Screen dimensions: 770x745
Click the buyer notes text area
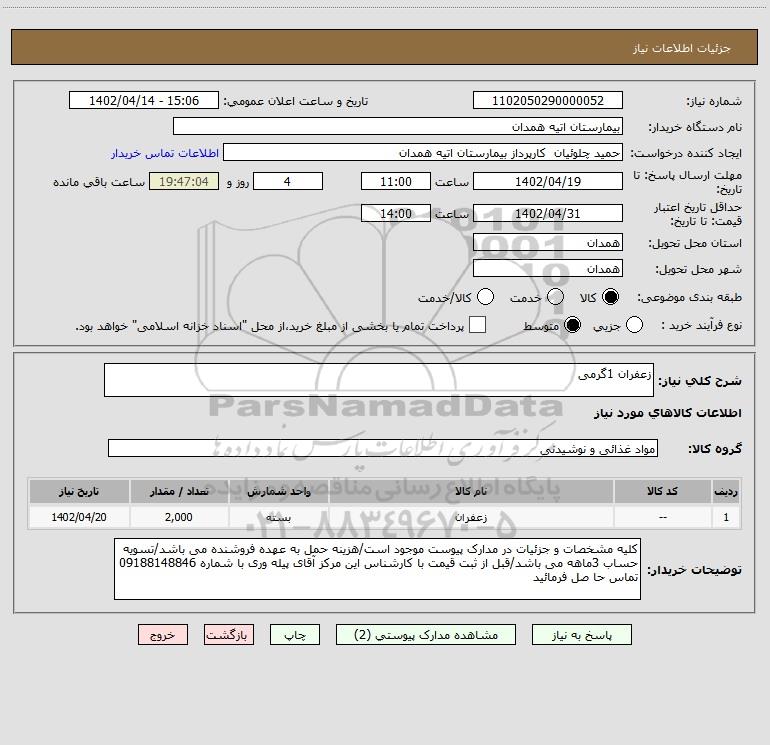tap(377, 569)
